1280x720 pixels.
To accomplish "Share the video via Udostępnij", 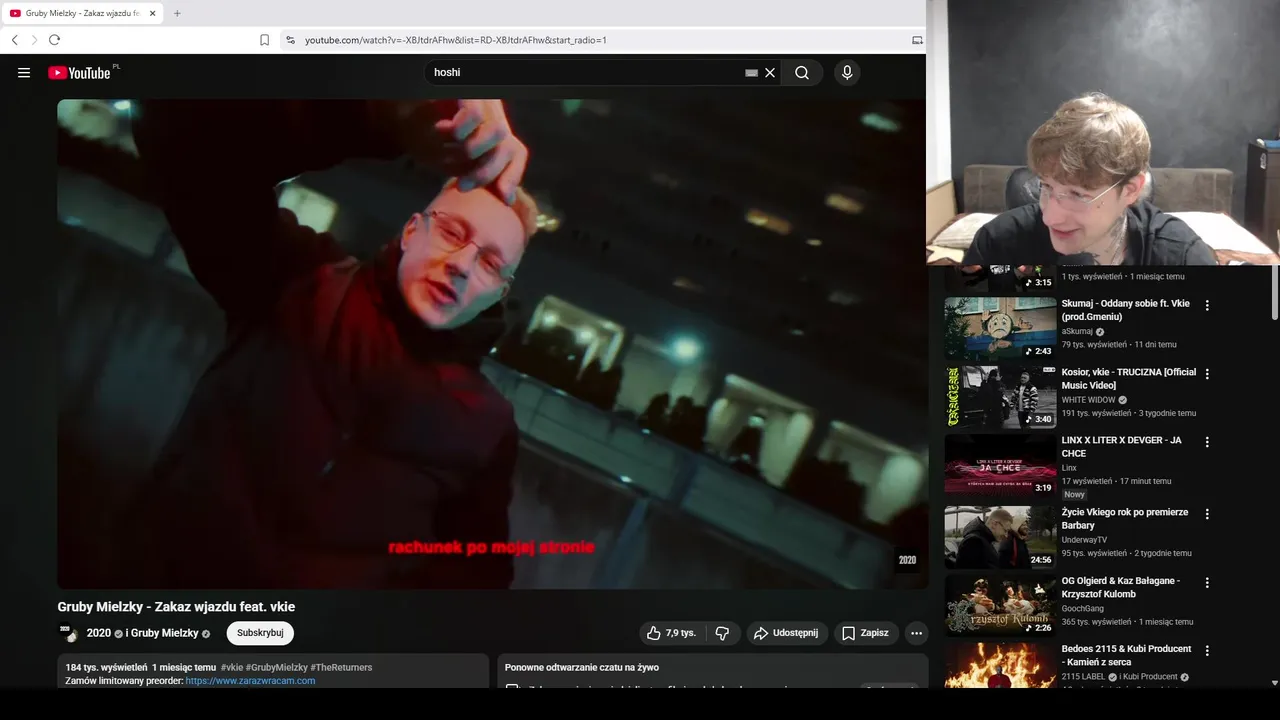I will pyautogui.click(x=786, y=633).
